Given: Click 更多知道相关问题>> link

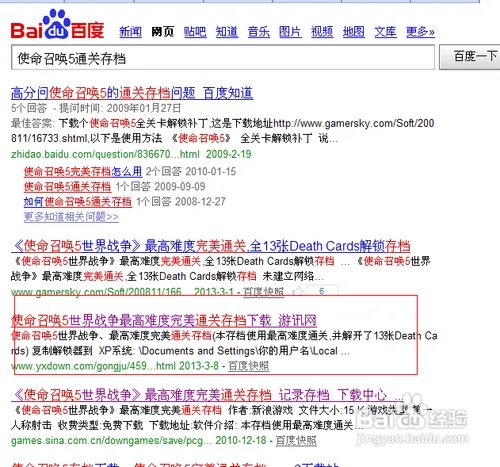Looking at the screenshot, I should (71, 217).
